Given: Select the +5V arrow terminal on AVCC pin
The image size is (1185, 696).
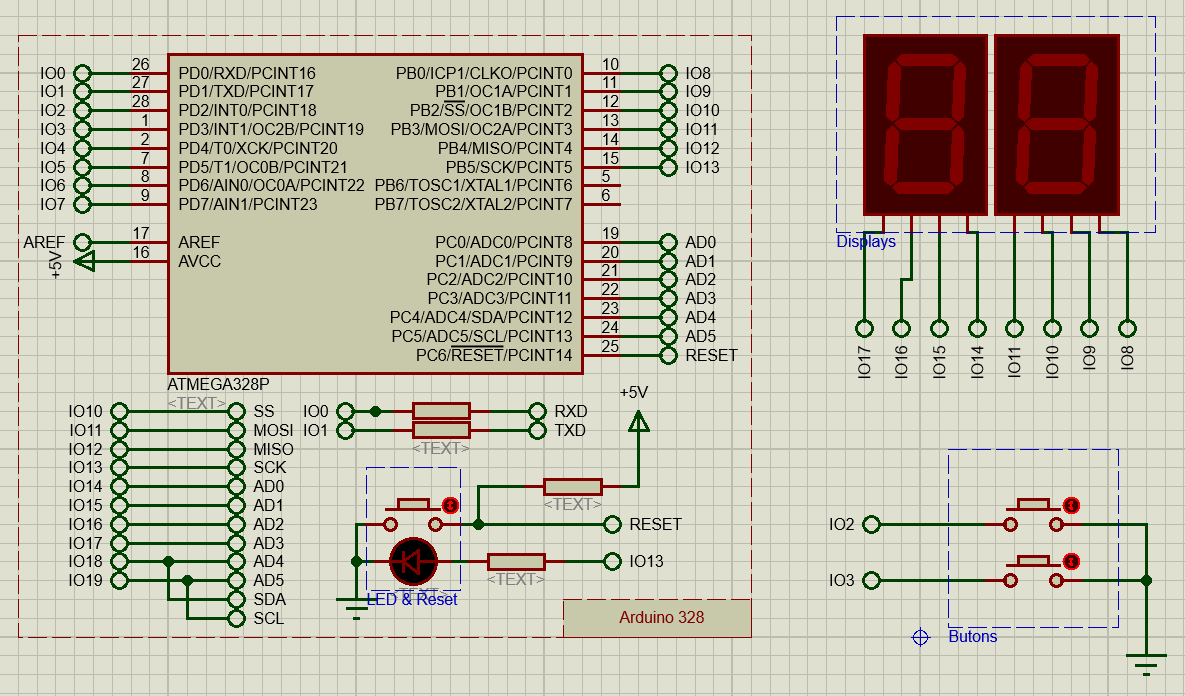Looking at the screenshot, I should pyautogui.click(x=84, y=261).
